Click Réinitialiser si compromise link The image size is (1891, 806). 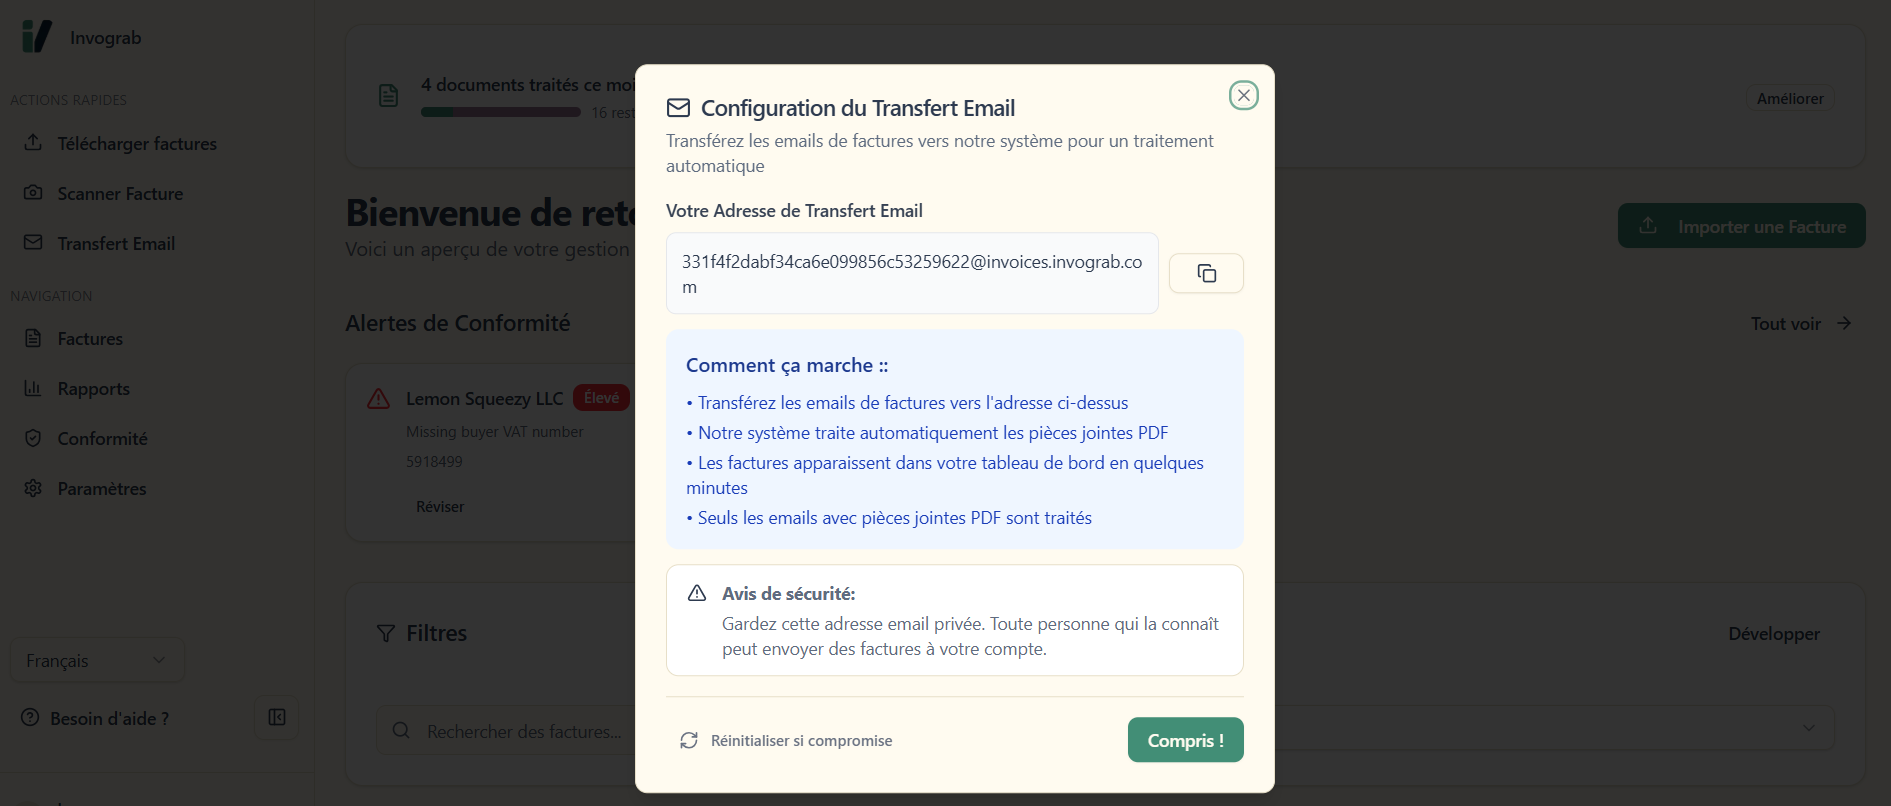coord(801,741)
